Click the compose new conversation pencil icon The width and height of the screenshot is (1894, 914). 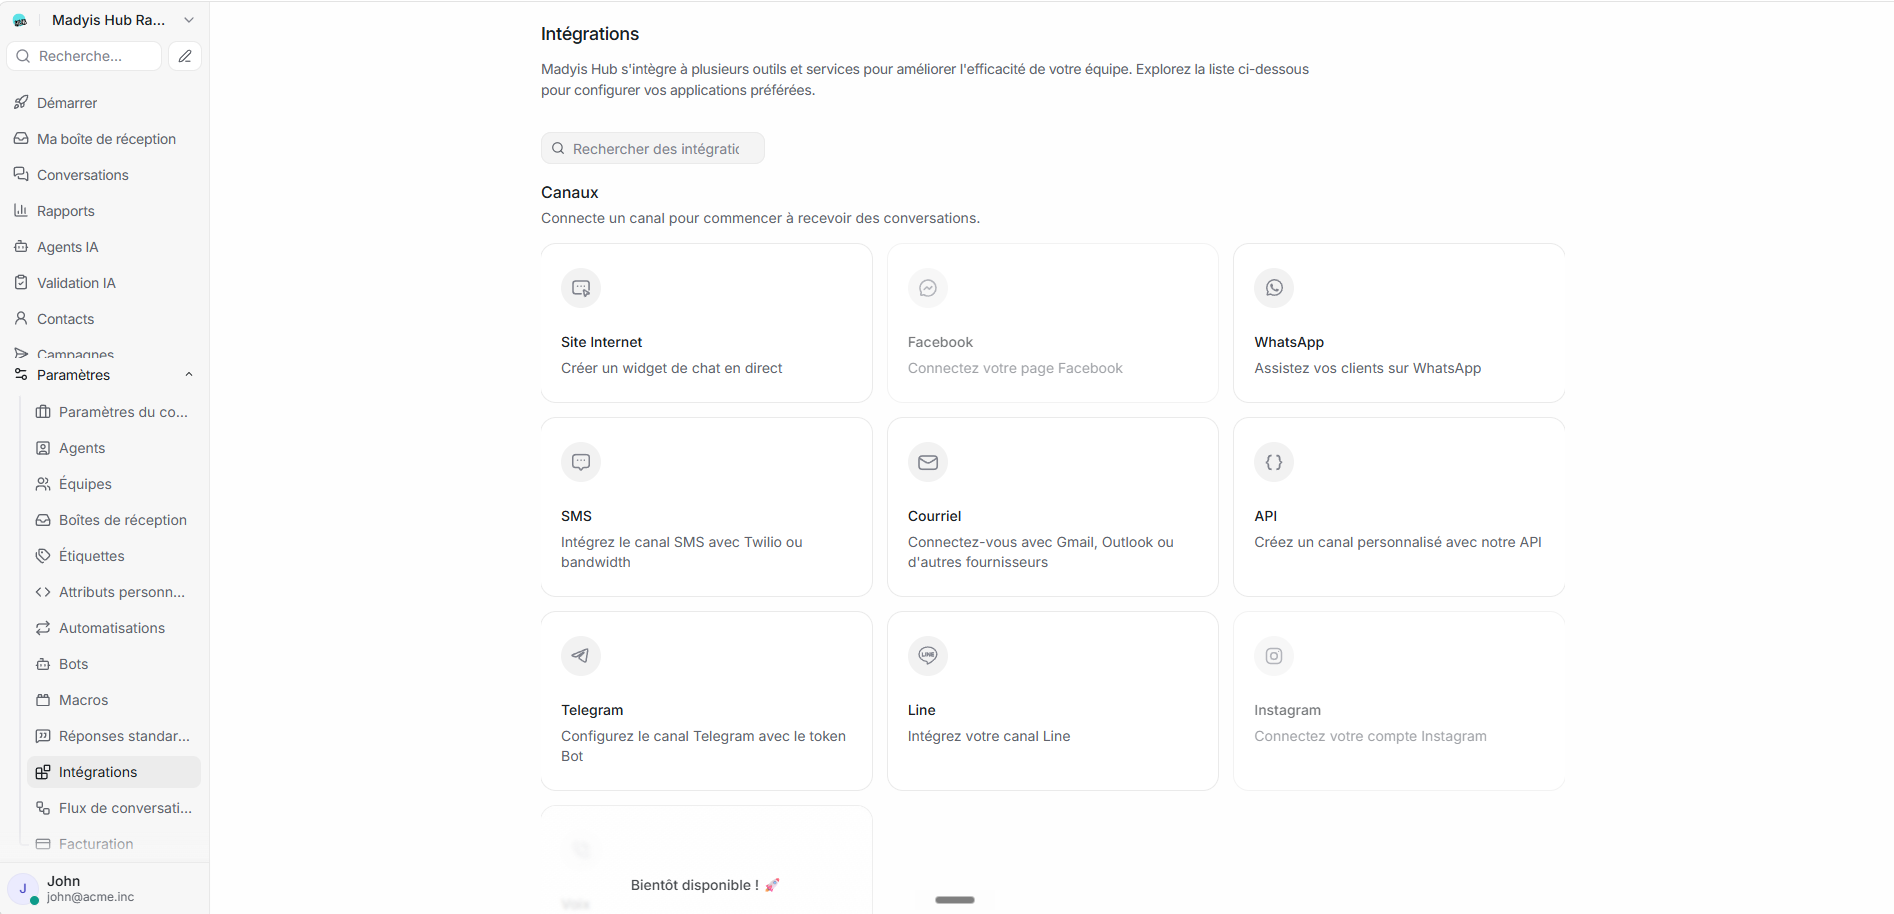pos(185,56)
